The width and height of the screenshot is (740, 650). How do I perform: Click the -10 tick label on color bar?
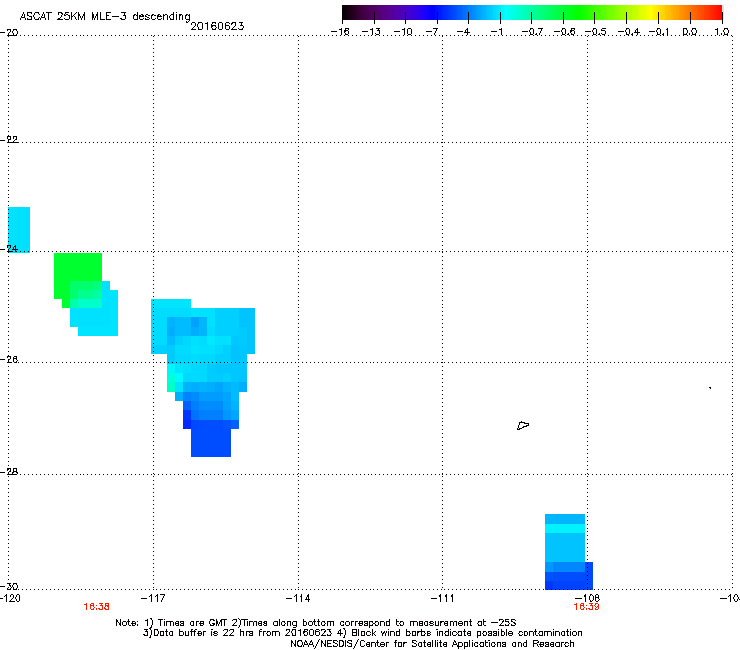point(403,32)
